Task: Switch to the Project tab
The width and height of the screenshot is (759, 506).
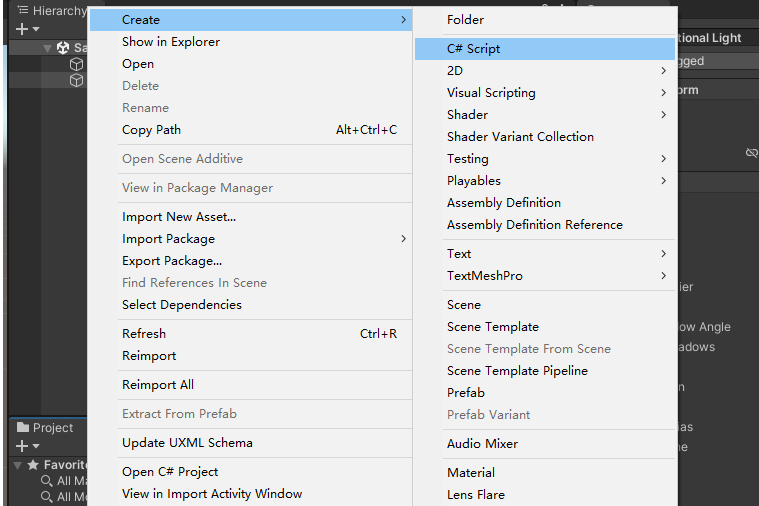Action: pyautogui.click(x=45, y=428)
